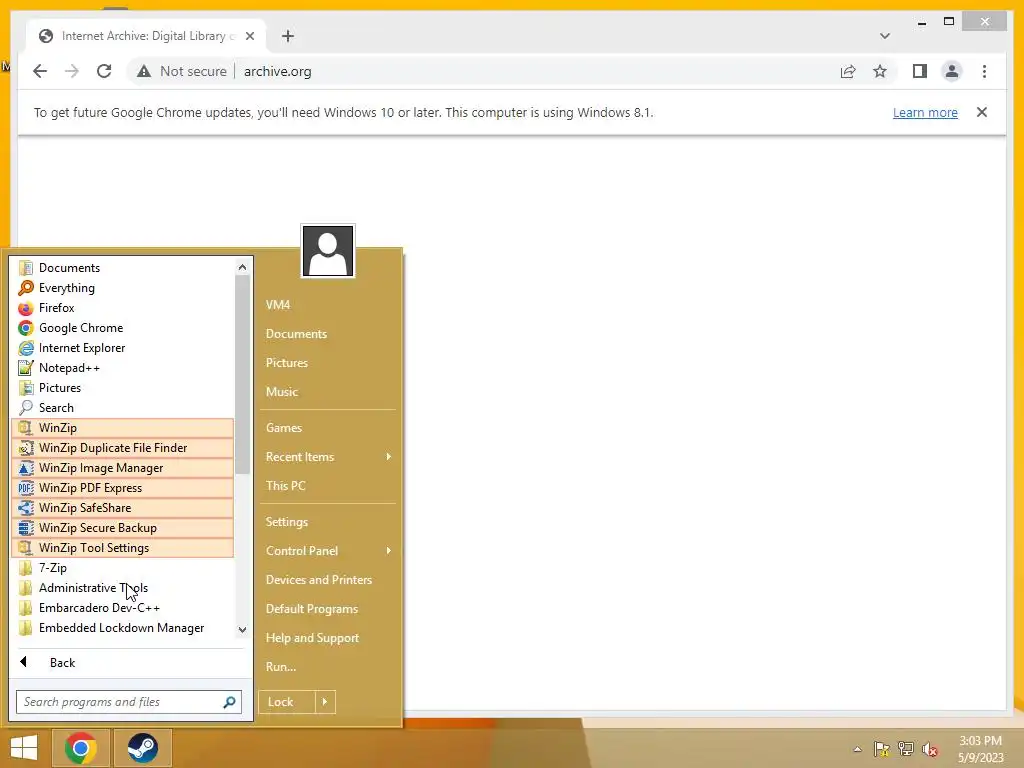The height and width of the screenshot is (768, 1024).
Task: Open Music from the Start menu
Action: 328,392
